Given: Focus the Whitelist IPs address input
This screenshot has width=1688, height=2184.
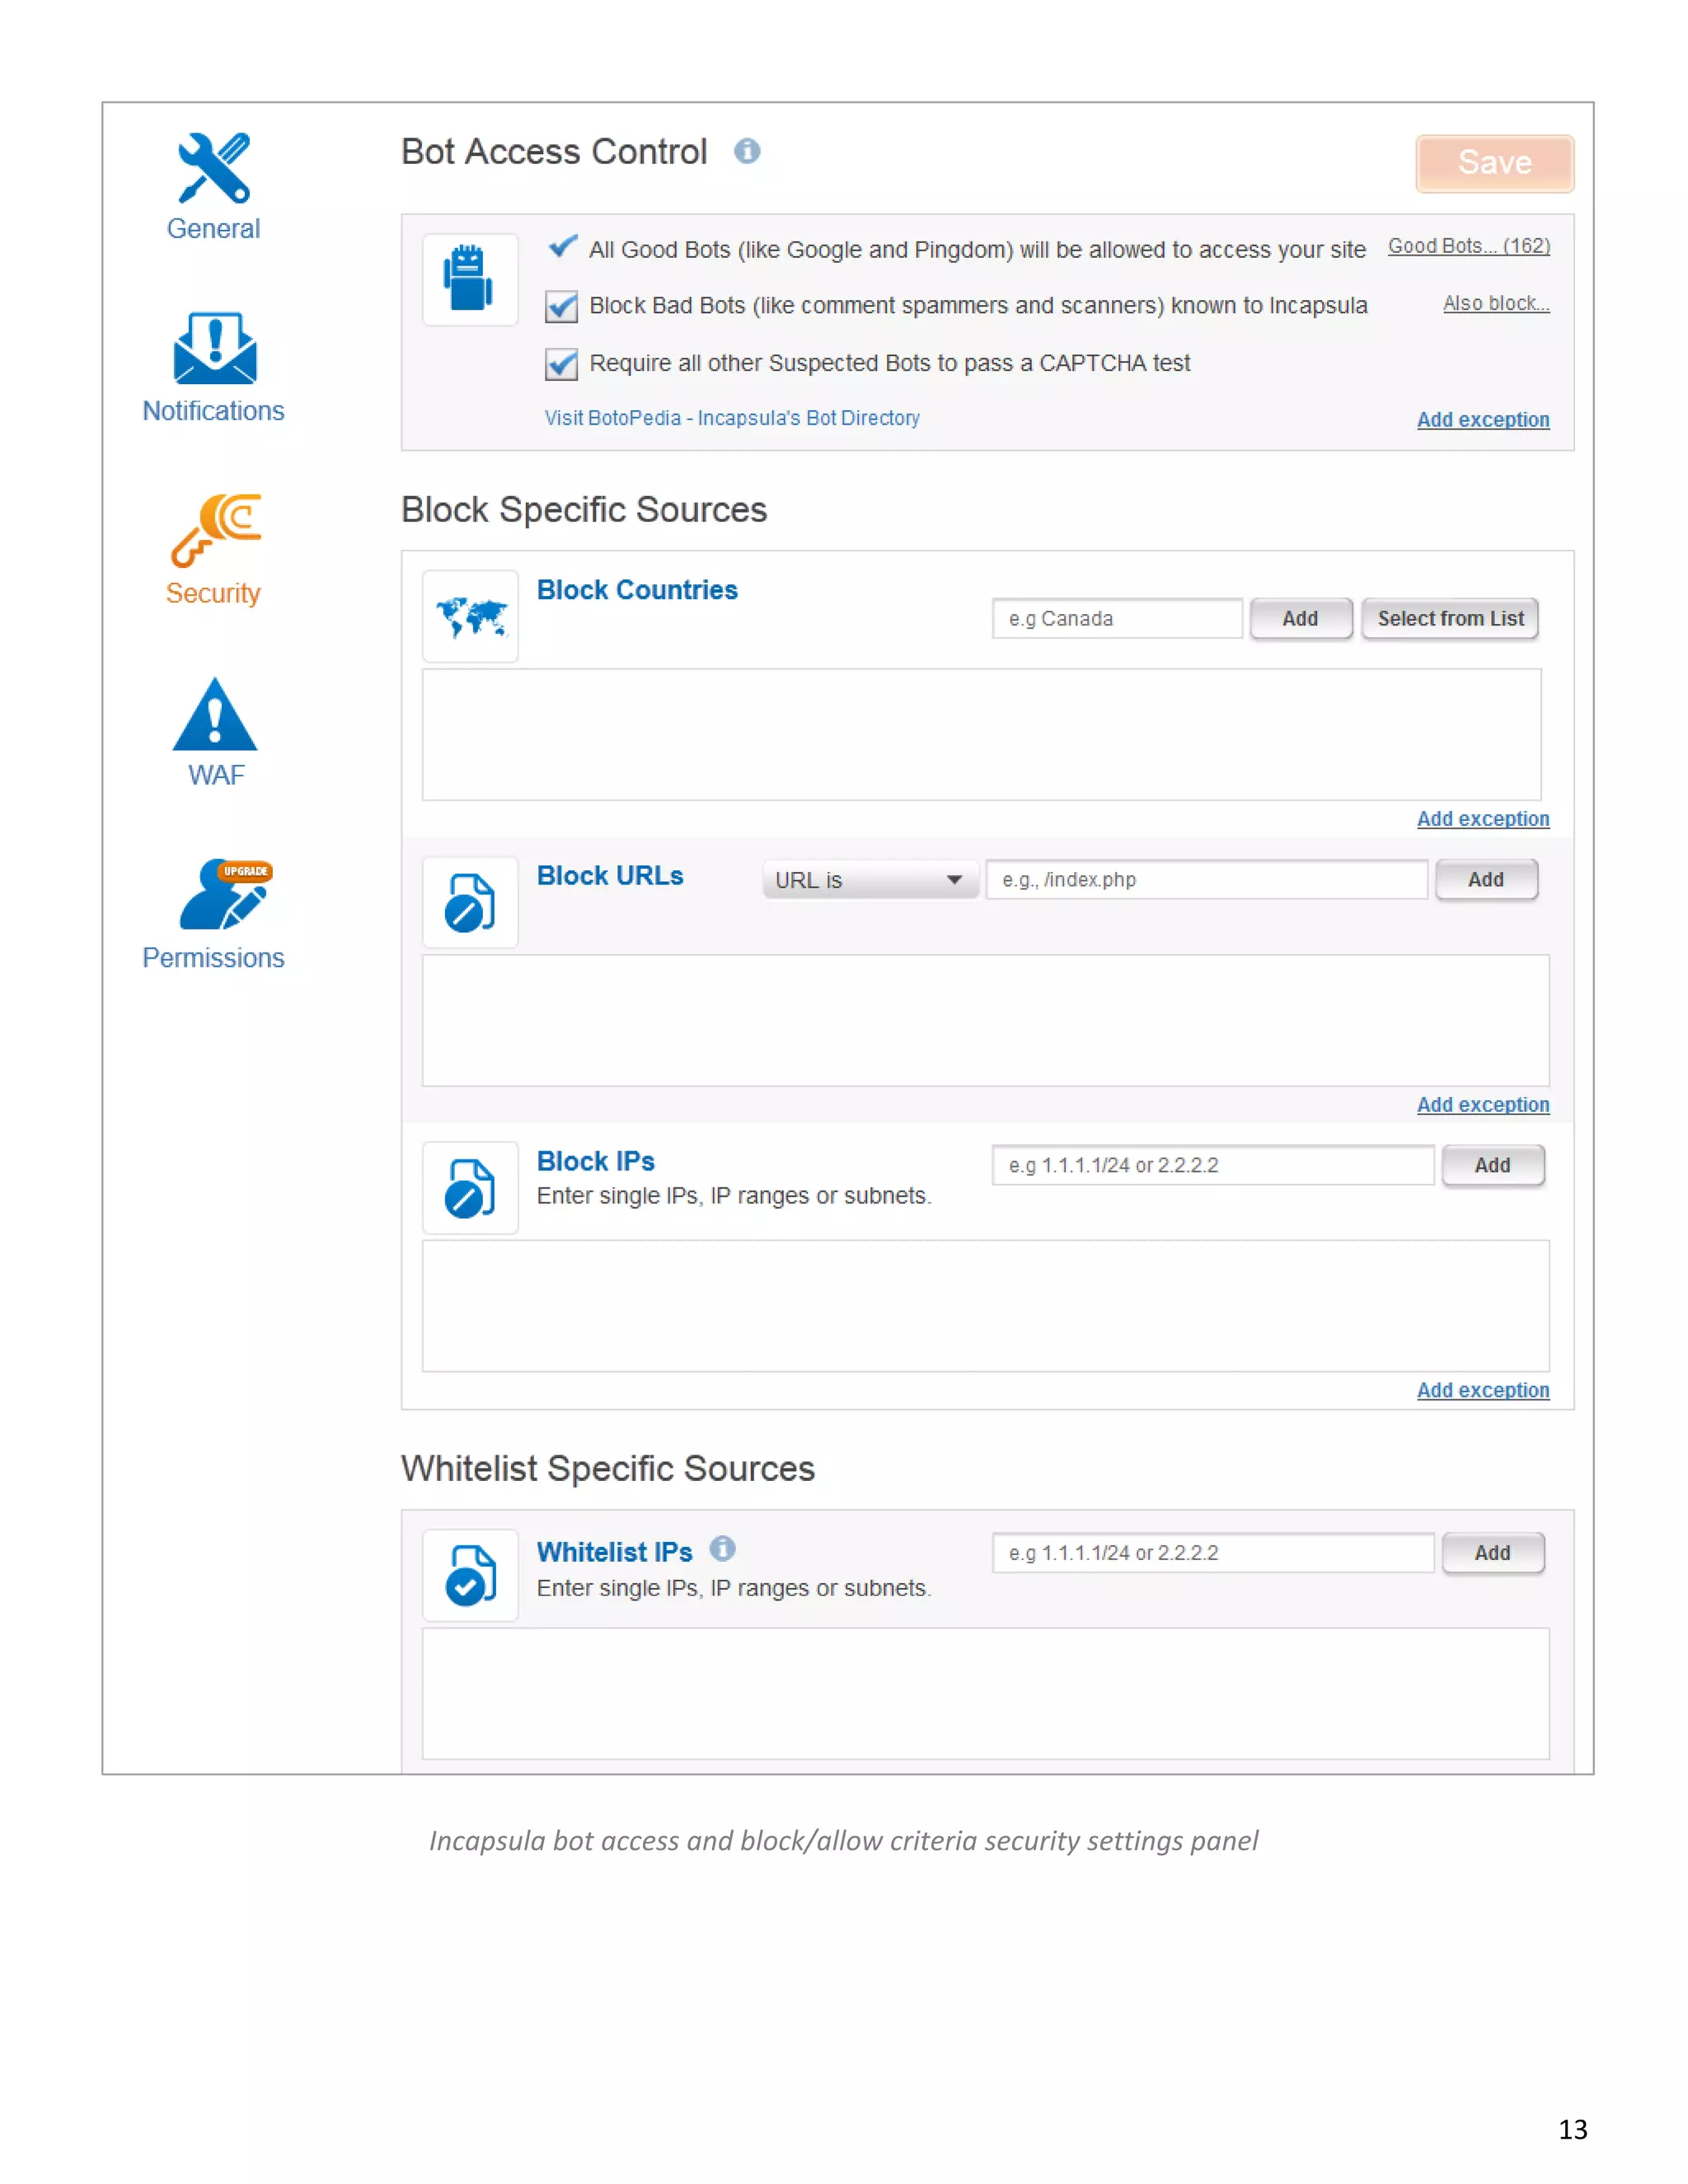Looking at the screenshot, I should coord(1213,1553).
